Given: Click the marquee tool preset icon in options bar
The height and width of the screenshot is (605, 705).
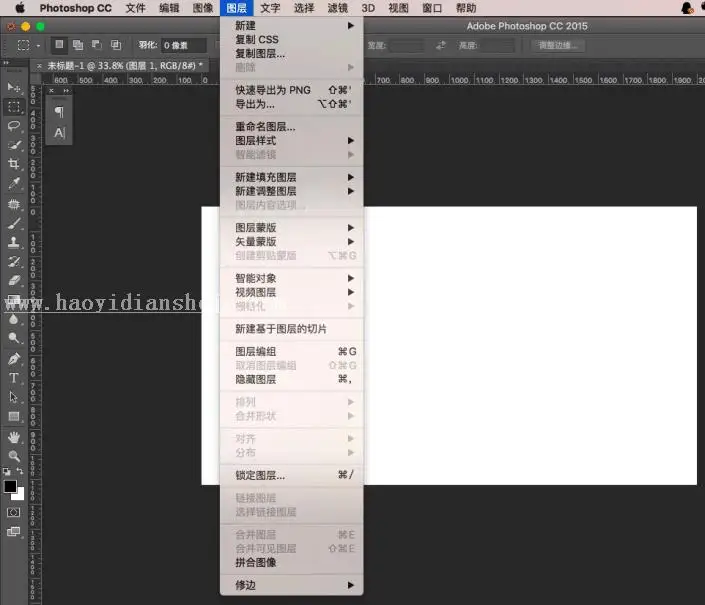Looking at the screenshot, I should tap(23, 45).
